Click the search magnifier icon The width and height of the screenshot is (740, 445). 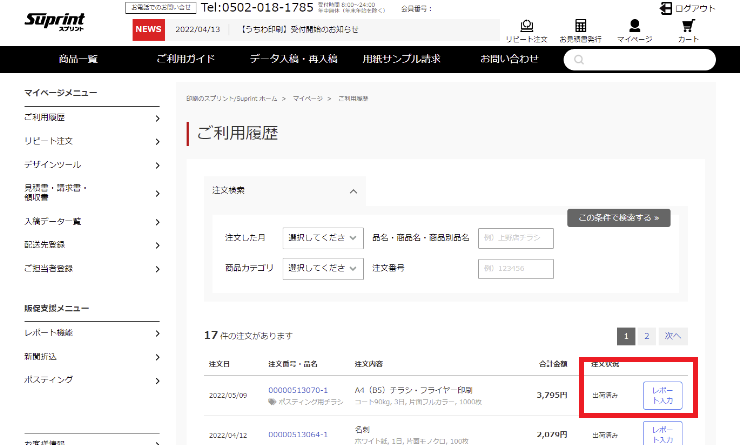[x=580, y=59]
